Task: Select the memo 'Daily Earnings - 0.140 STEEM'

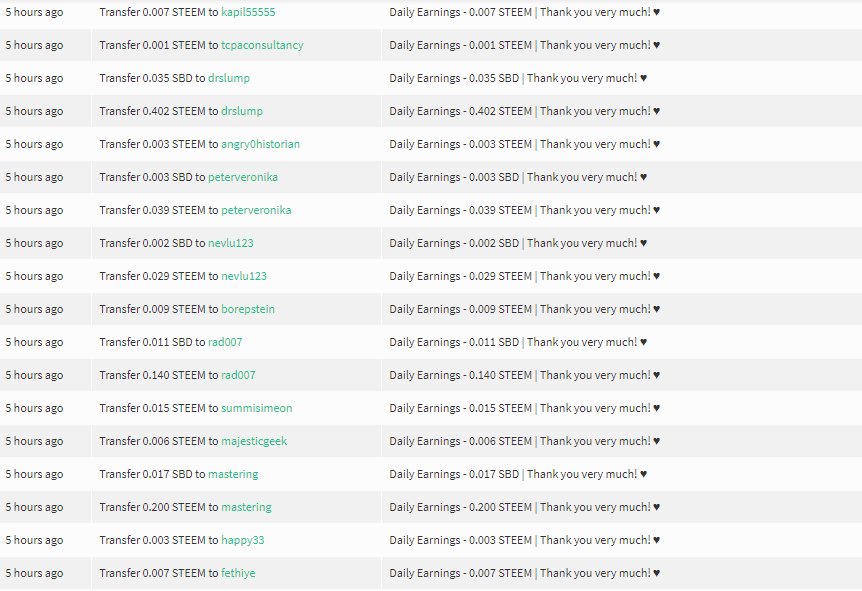Action: pyautogui.click(x=461, y=375)
